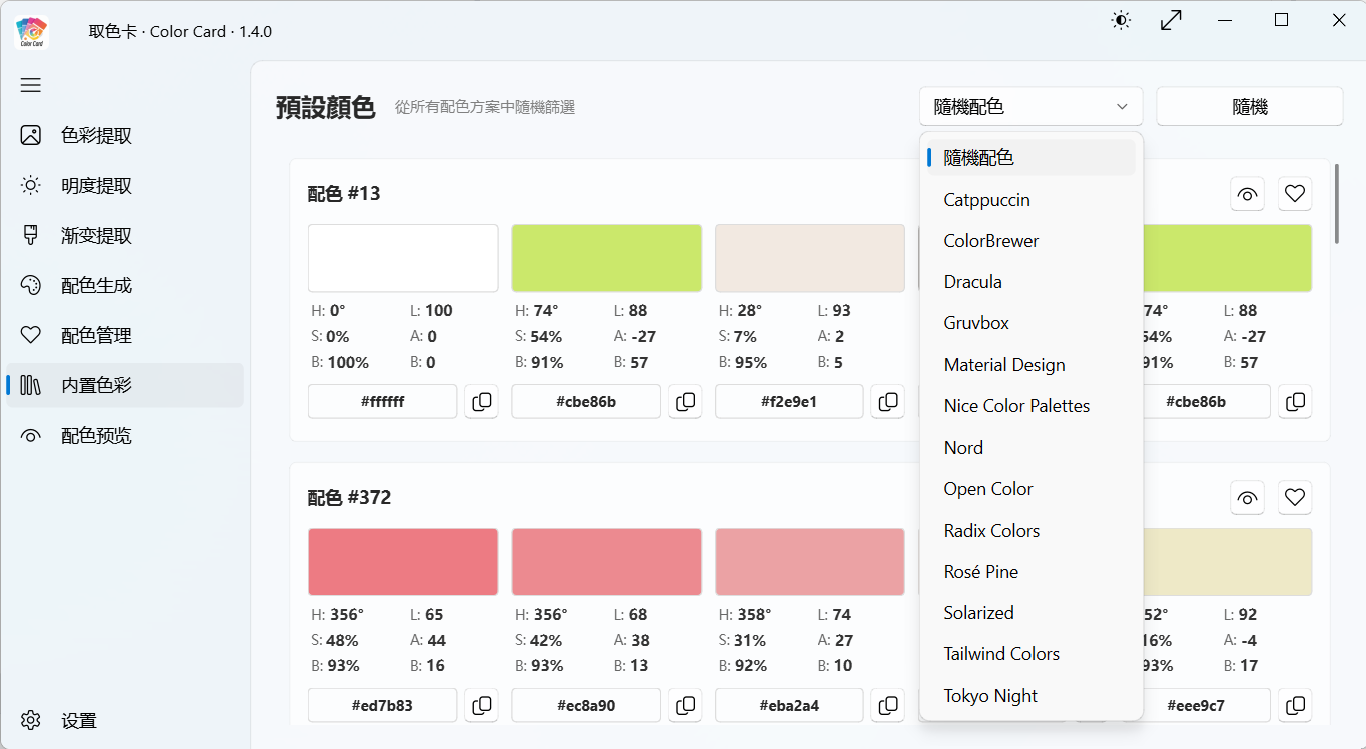The width and height of the screenshot is (1366, 749).
Task: Open 设置 settings at bottom of sidebar
Action: [x=78, y=720]
